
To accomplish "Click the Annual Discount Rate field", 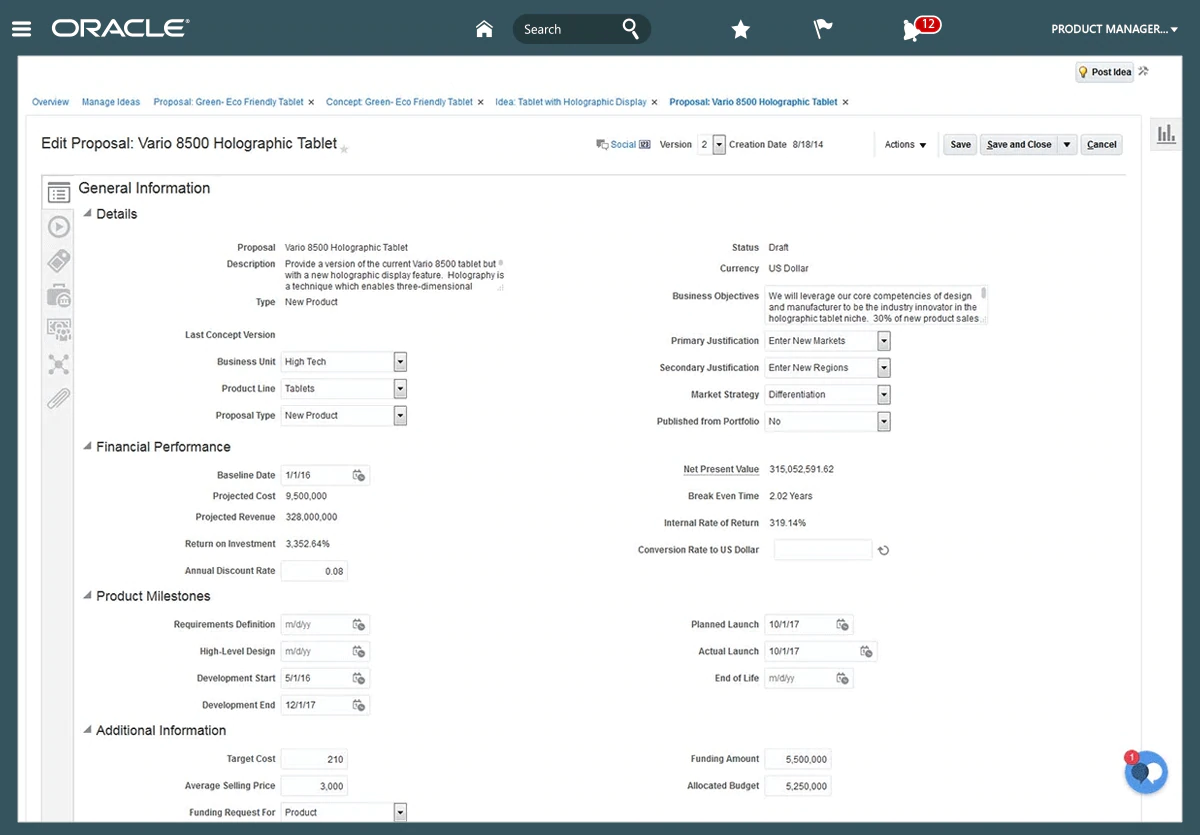I will [314, 571].
